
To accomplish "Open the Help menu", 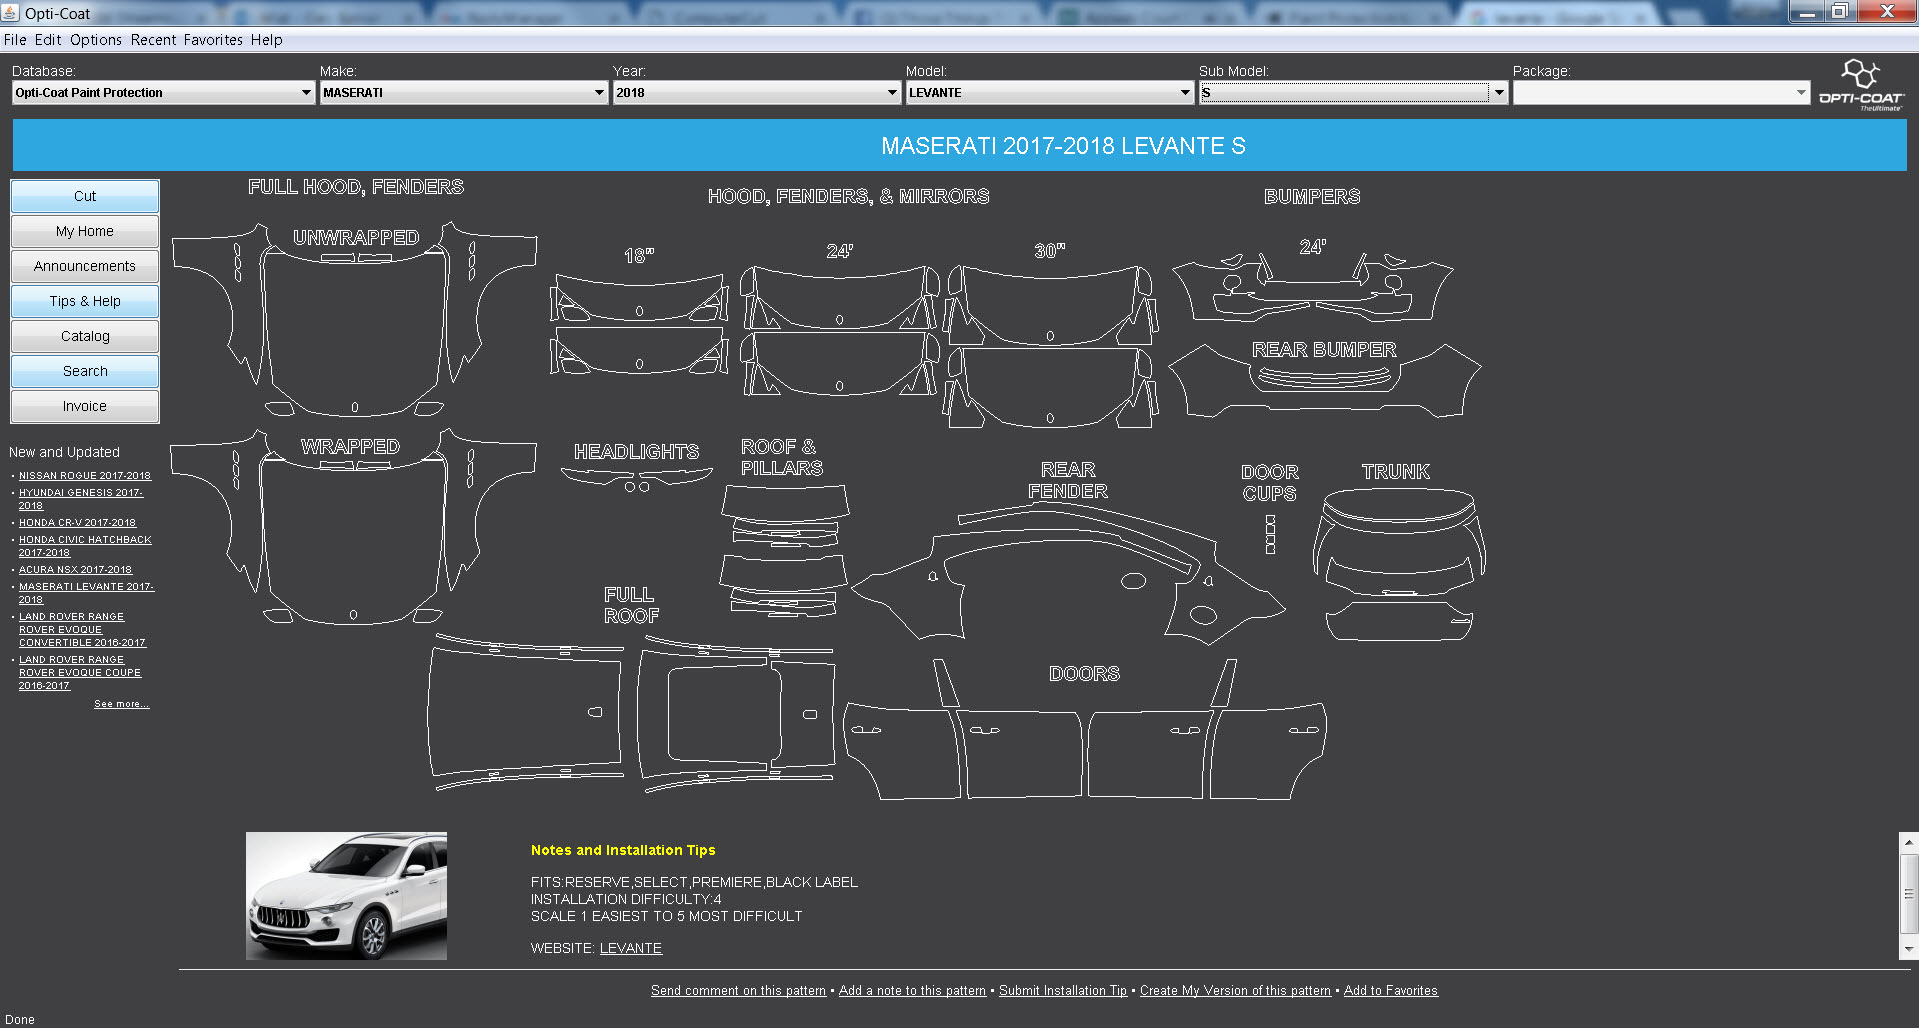I will pyautogui.click(x=267, y=40).
